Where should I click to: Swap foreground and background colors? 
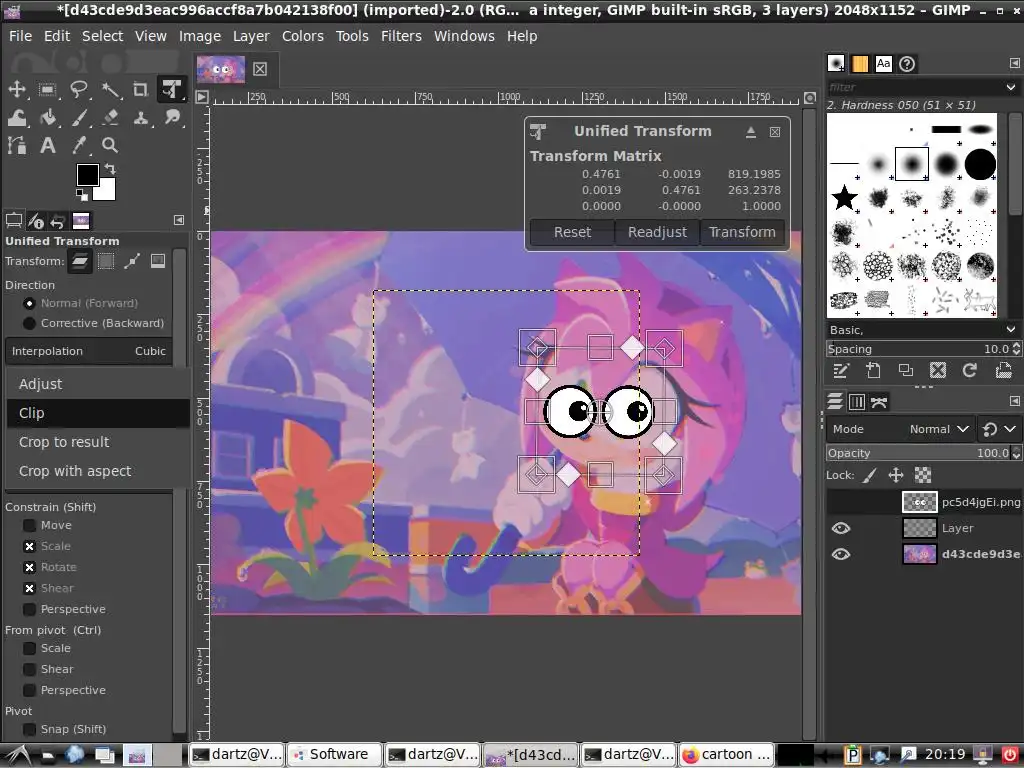[x=110, y=168]
